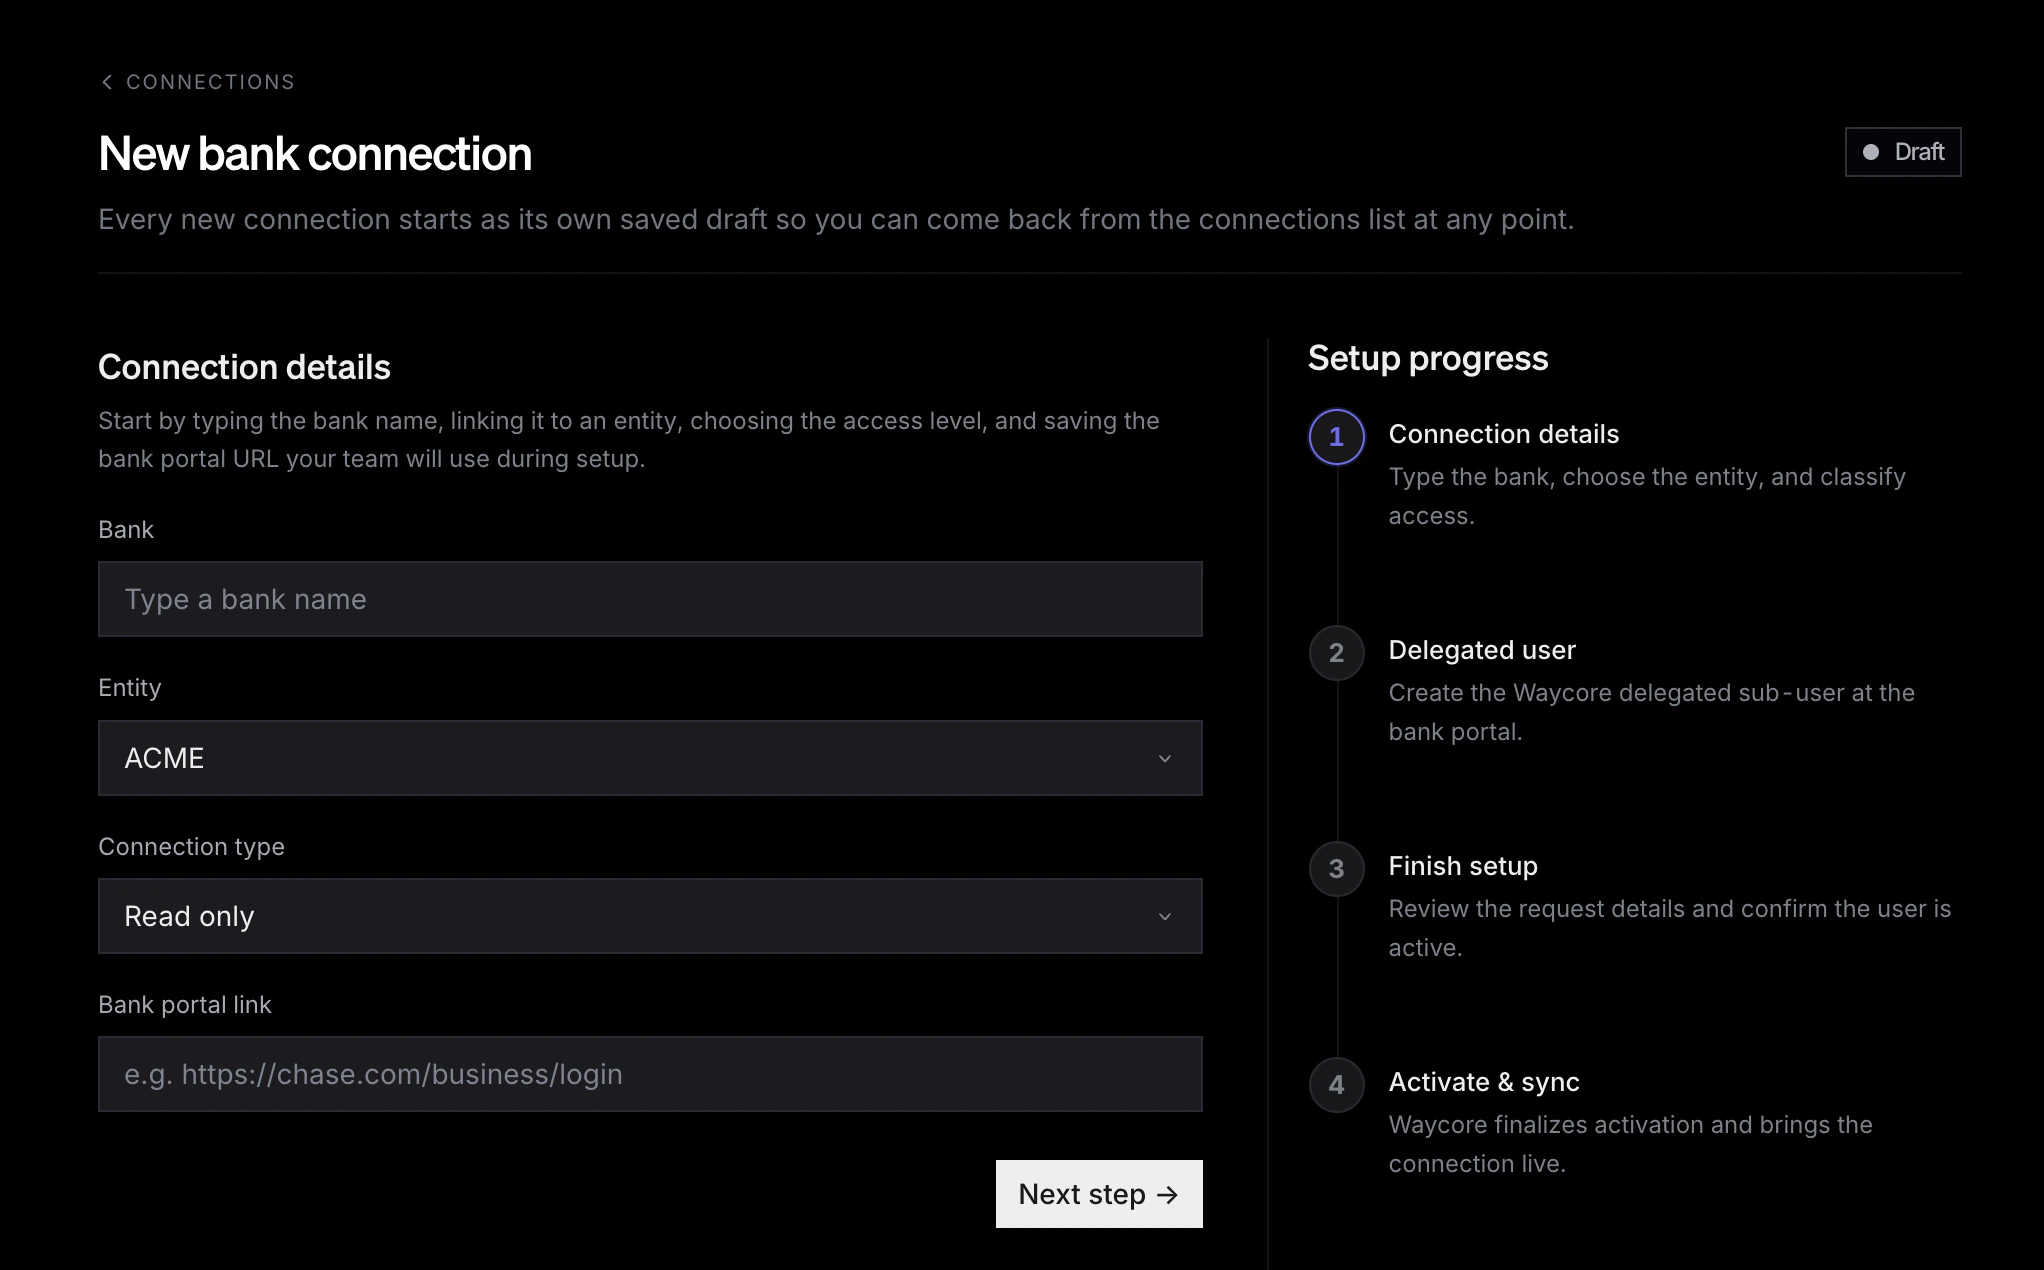Click into the Bank portal link field

(x=650, y=1074)
